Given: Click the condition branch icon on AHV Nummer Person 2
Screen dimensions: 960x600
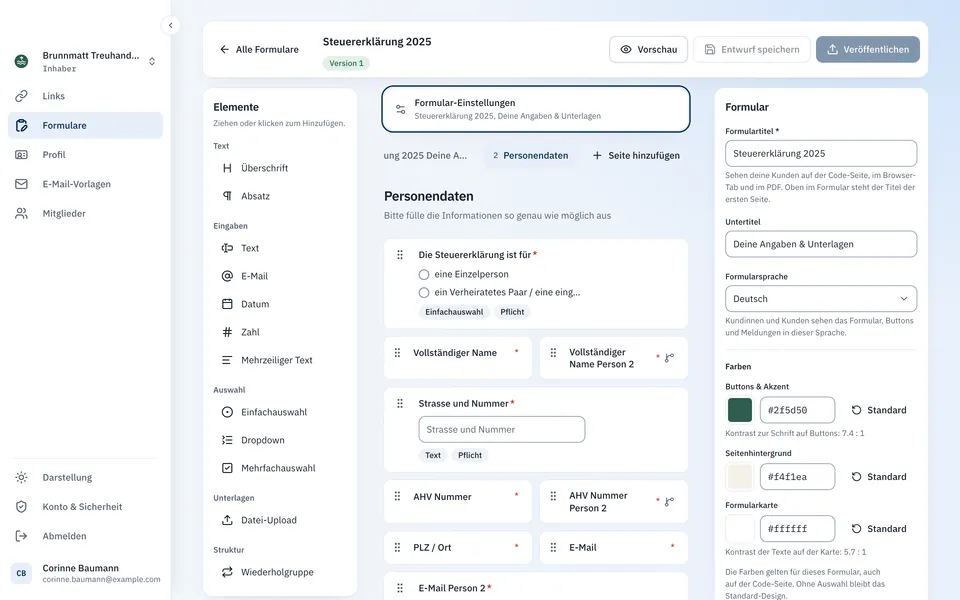Looking at the screenshot, I should coord(669,501).
